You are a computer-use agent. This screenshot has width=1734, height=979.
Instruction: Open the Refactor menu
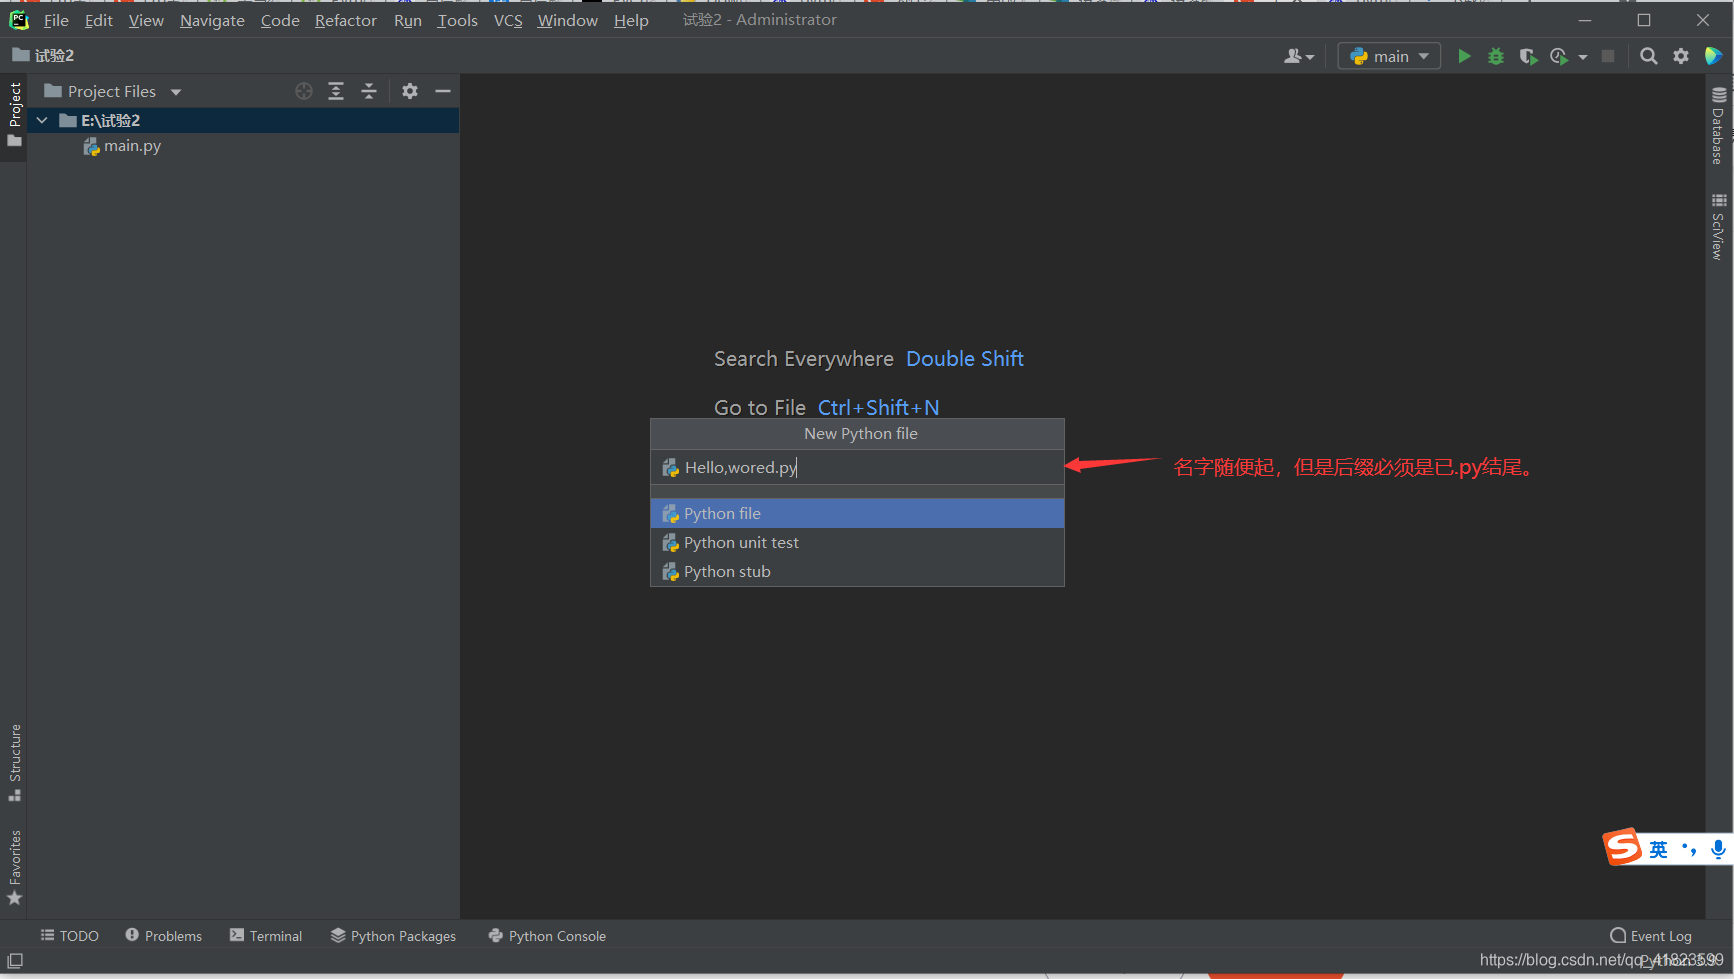tap(345, 20)
